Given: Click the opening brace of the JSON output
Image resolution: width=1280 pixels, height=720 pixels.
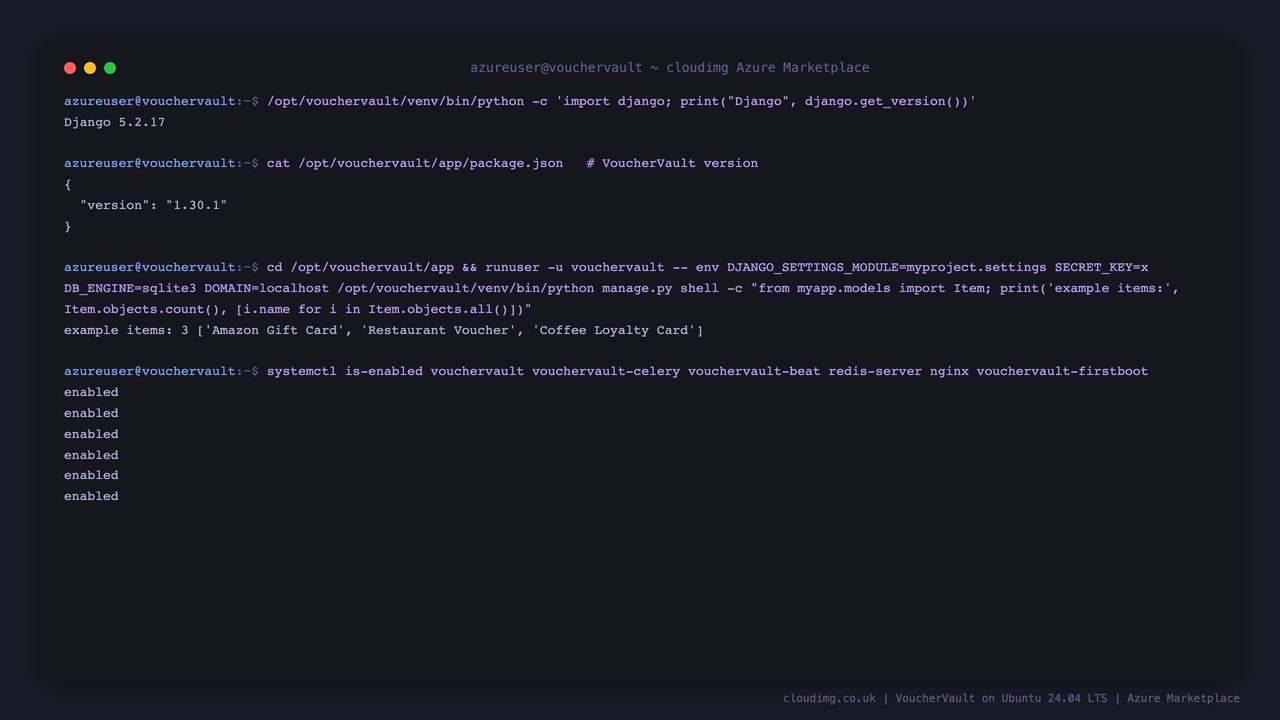Looking at the screenshot, I should 68,184.
